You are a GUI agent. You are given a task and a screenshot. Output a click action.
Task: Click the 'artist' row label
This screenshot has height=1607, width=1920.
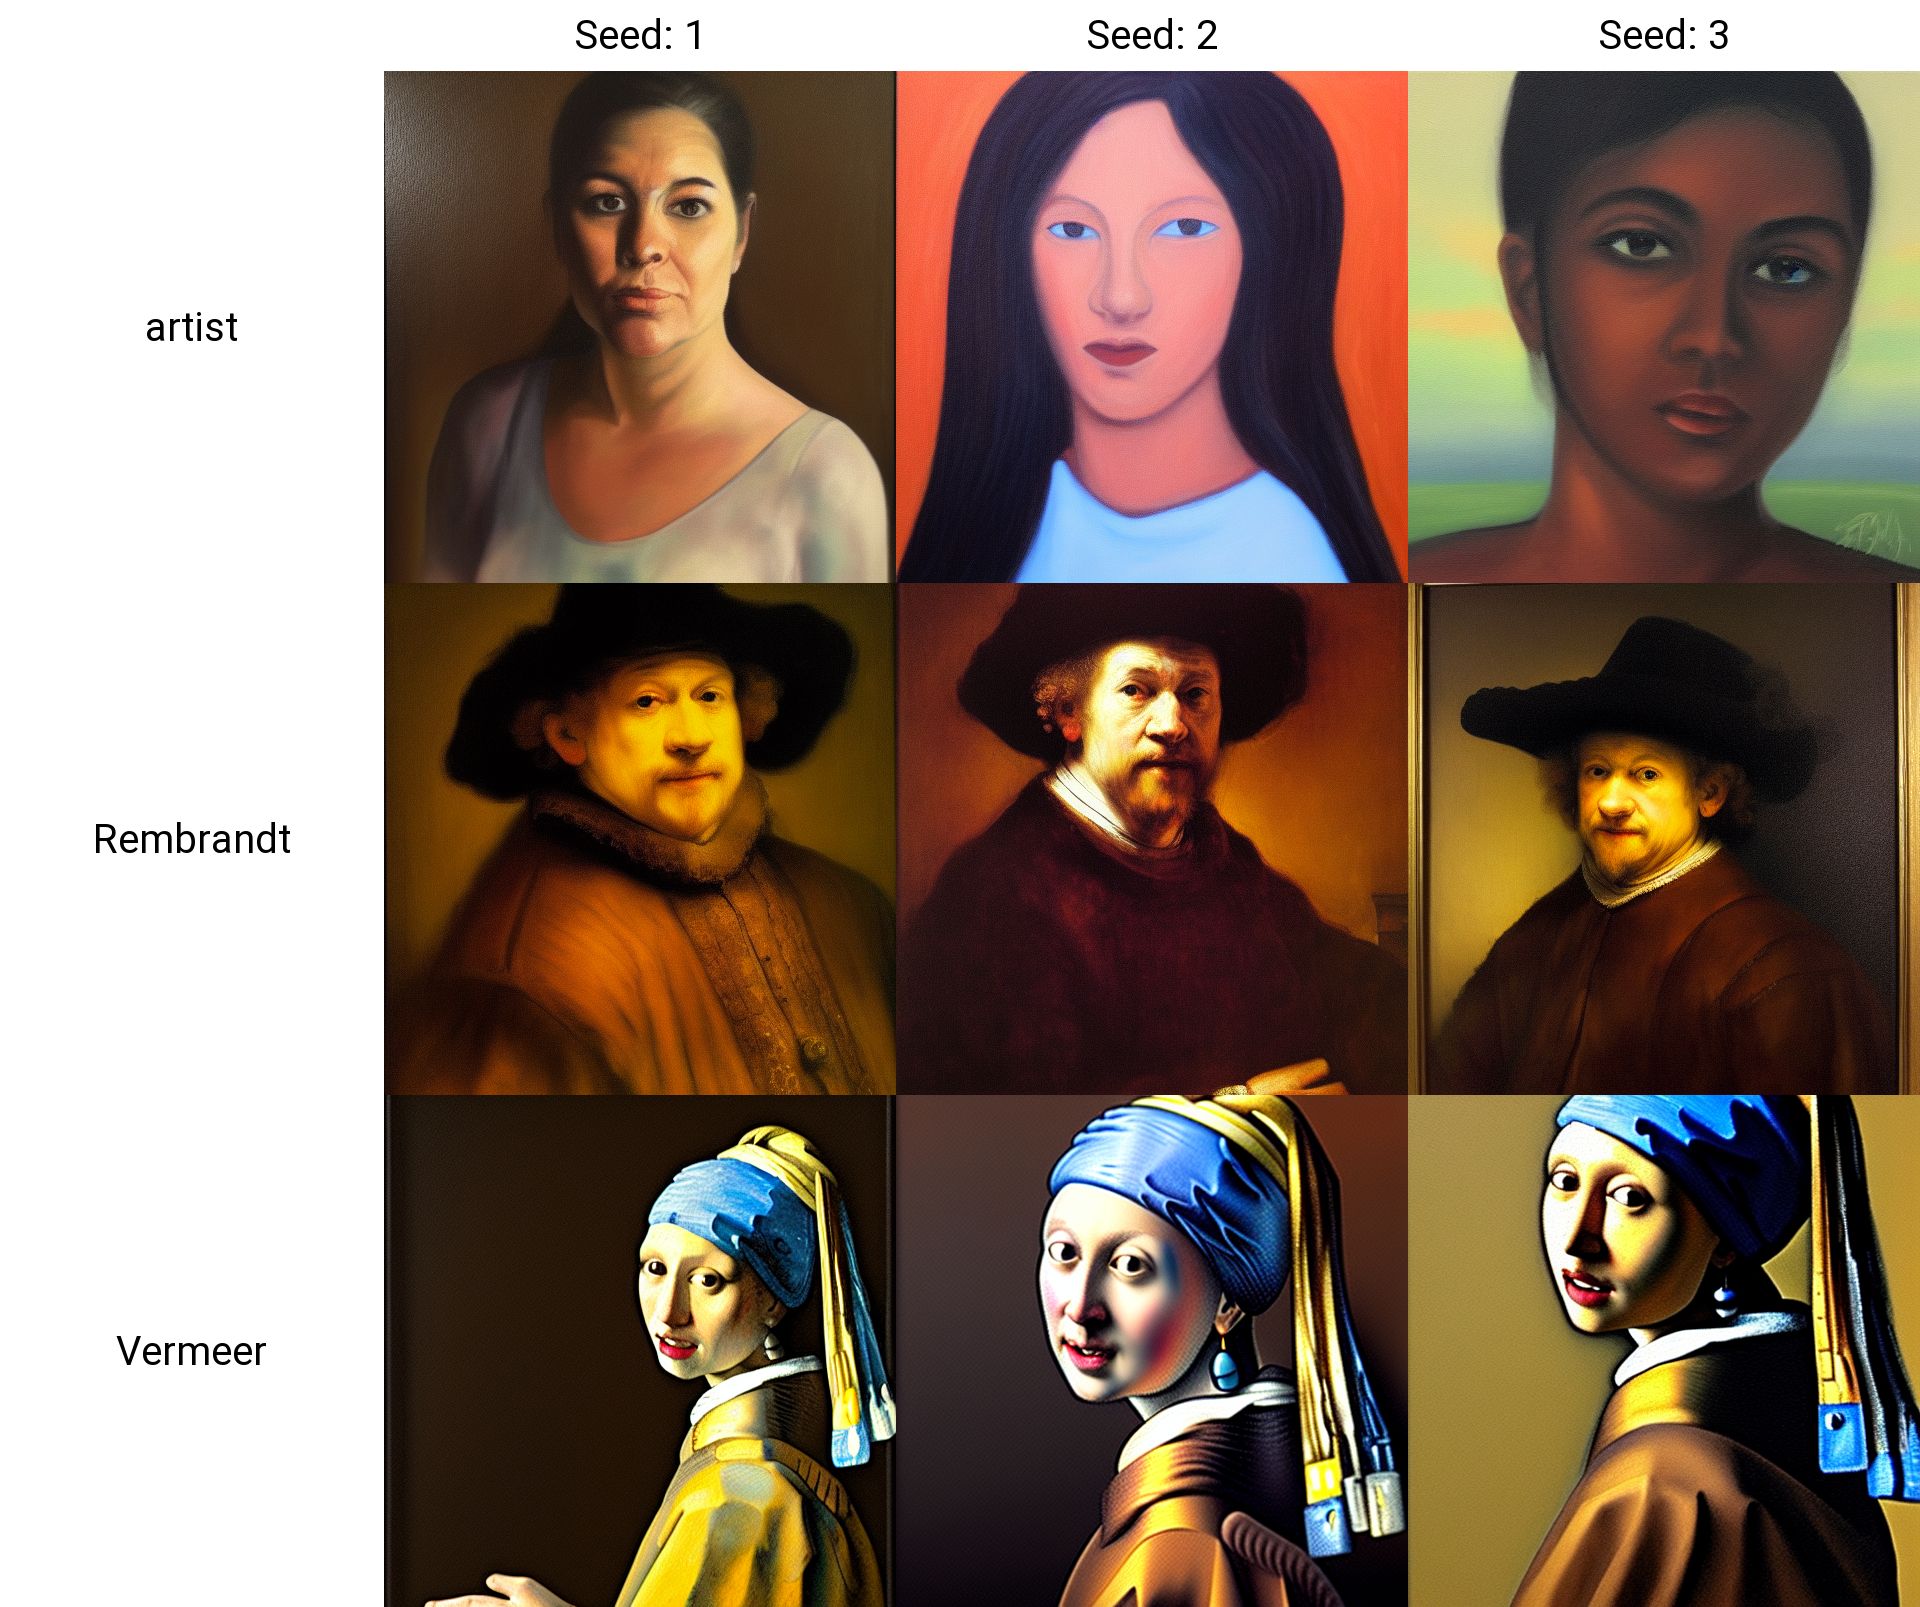tap(191, 328)
